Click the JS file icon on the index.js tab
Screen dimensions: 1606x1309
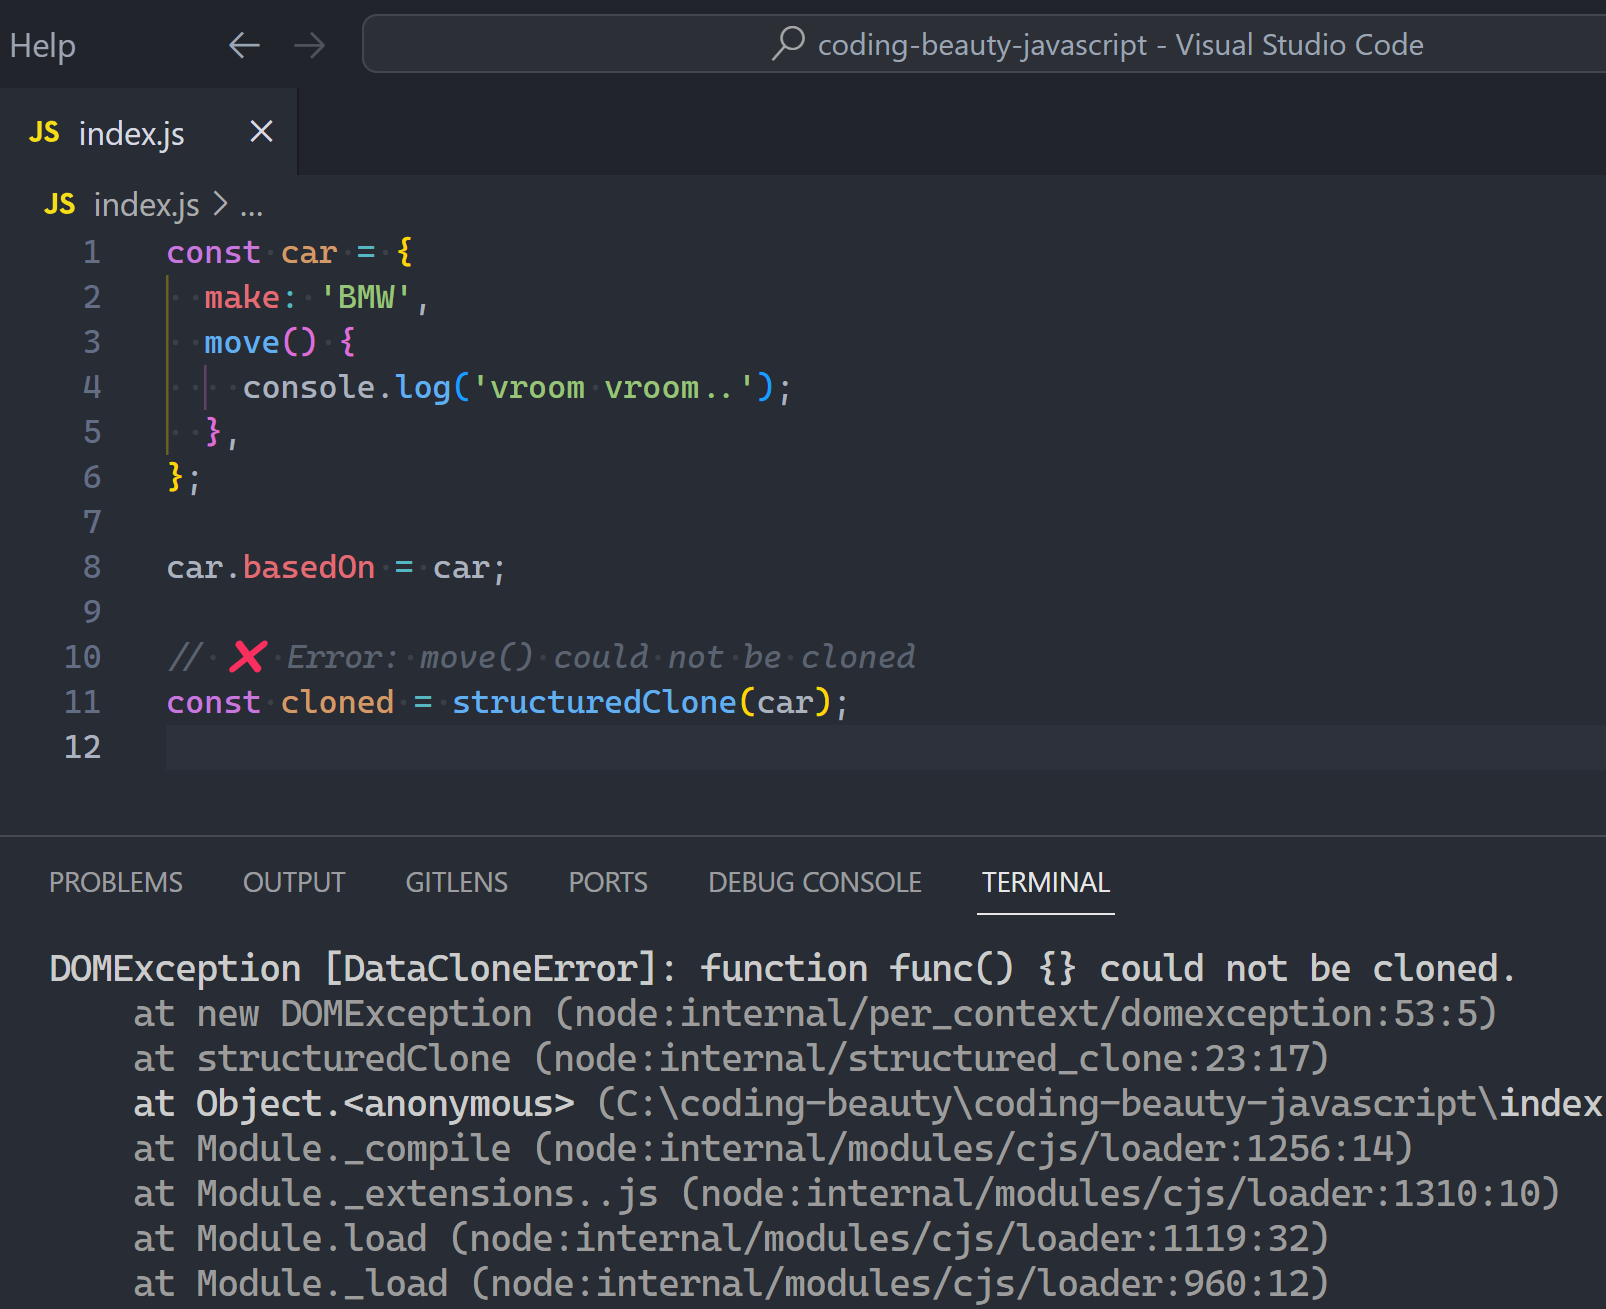coord(44,132)
